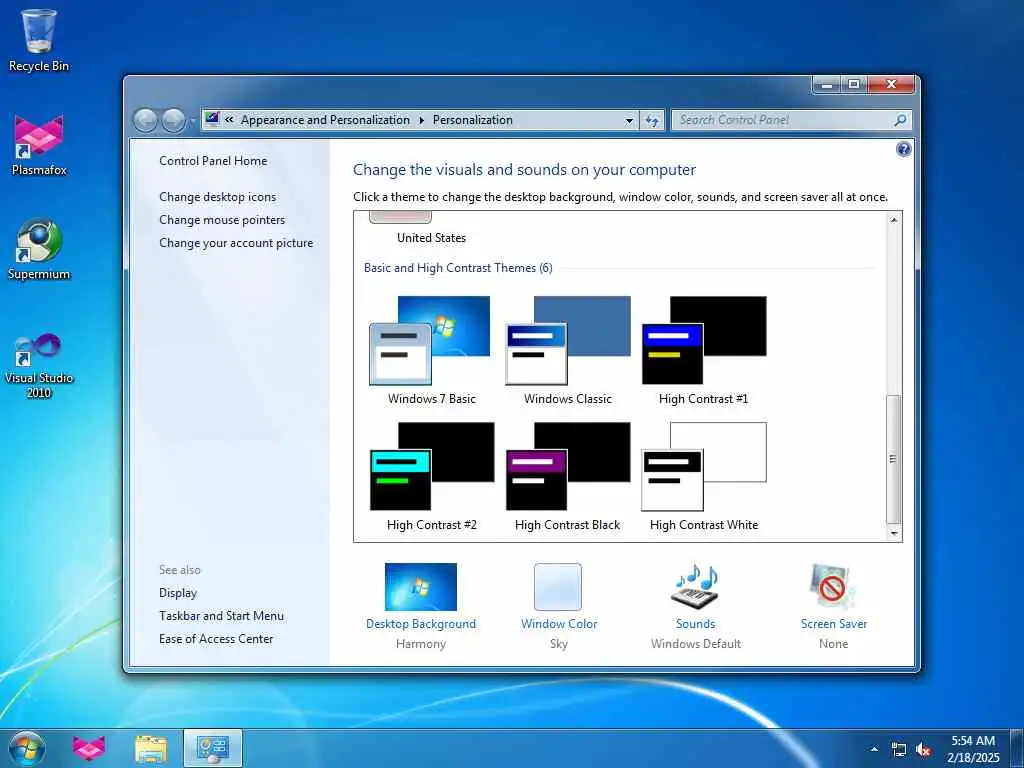
Task: Click the Control Panel icon in address bar
Action: 212,119
